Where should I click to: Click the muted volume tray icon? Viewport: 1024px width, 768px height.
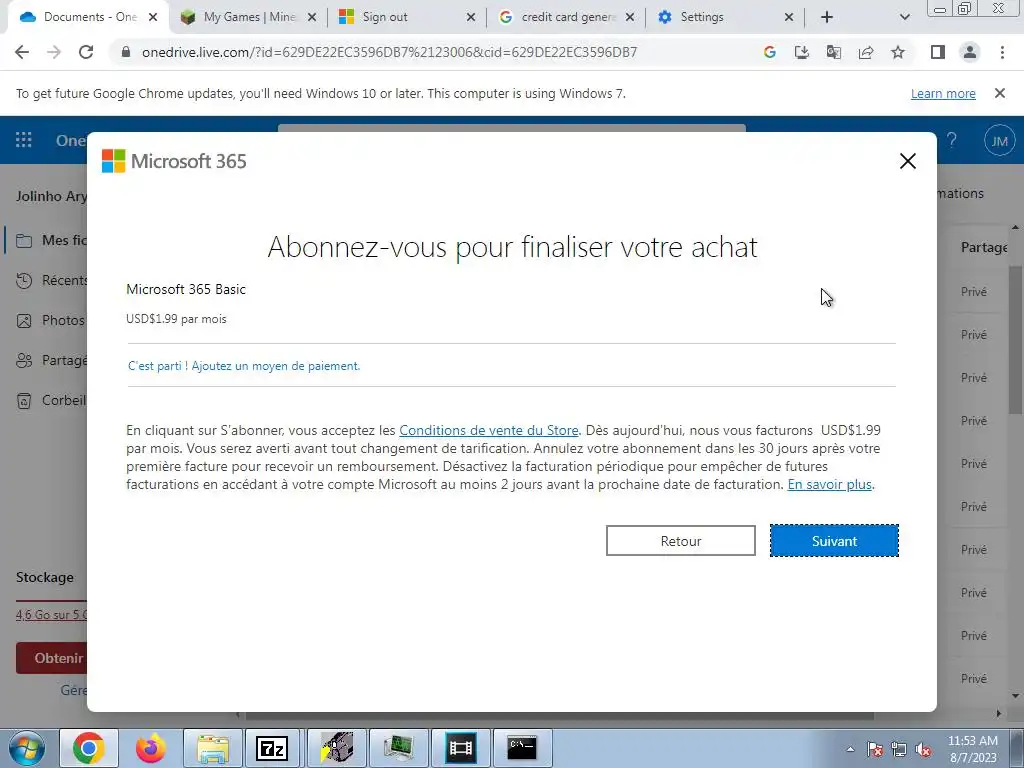(923, 750)
